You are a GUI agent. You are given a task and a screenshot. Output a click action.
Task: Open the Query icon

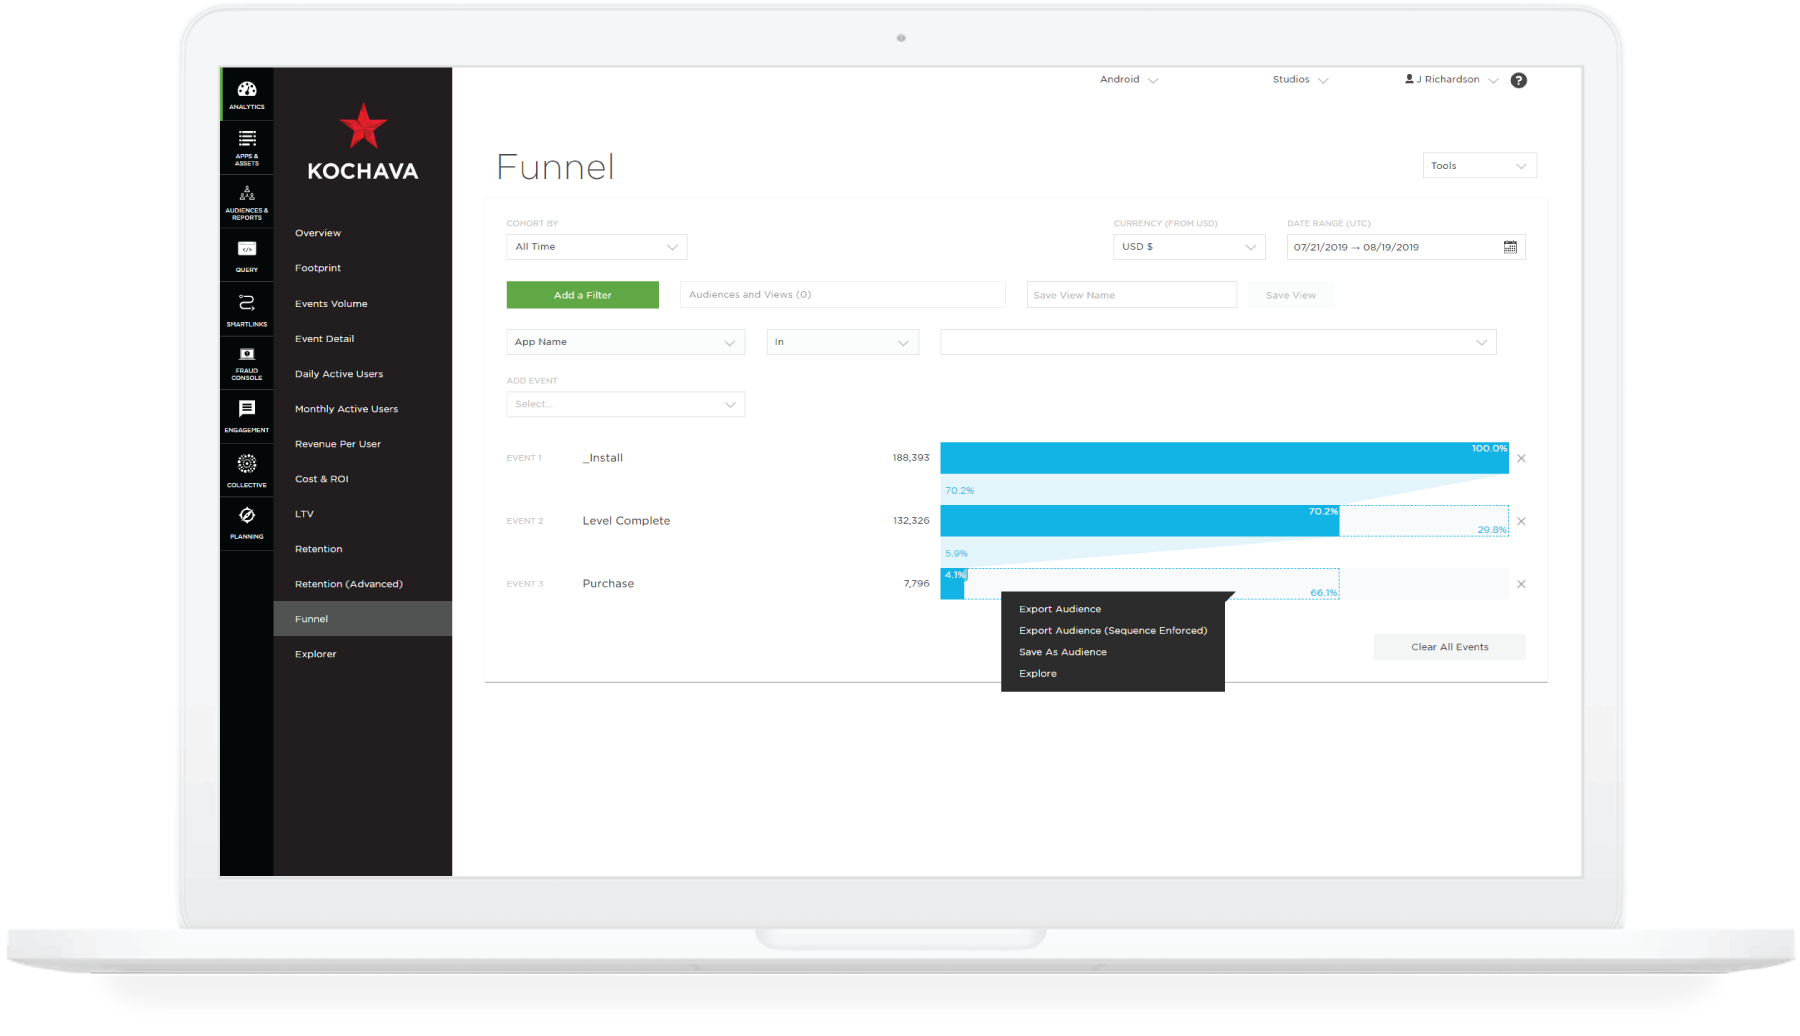pyautogui.click(x=247, y=255)
